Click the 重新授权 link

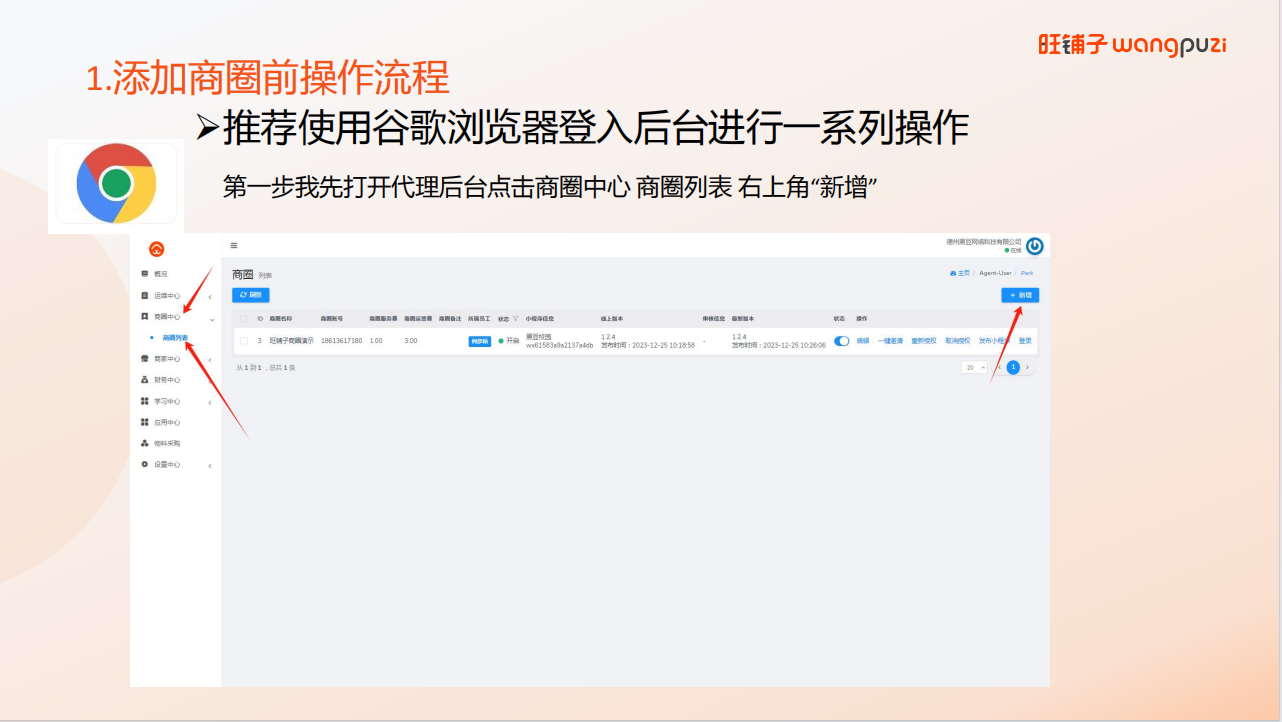924,341
